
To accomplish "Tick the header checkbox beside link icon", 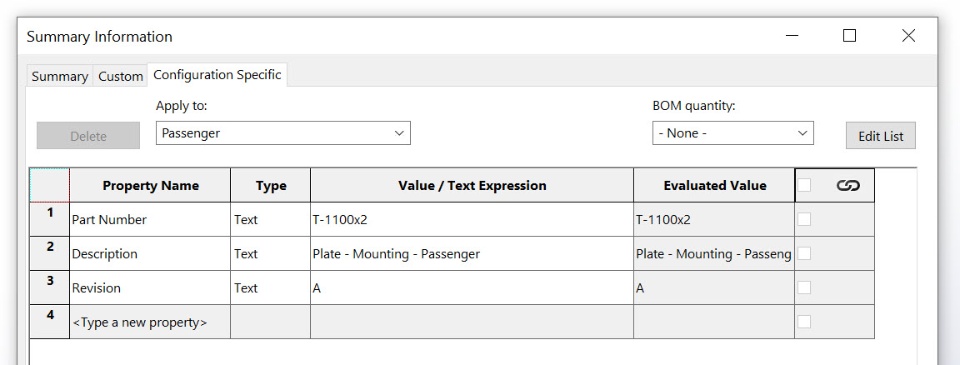I will click(x=804, y=185).
